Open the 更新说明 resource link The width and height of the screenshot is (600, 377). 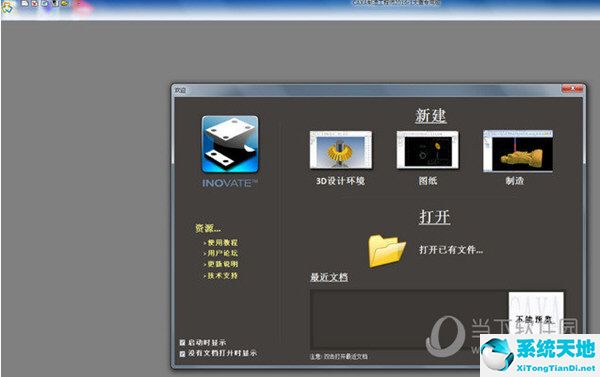click(x=222, y=264)
